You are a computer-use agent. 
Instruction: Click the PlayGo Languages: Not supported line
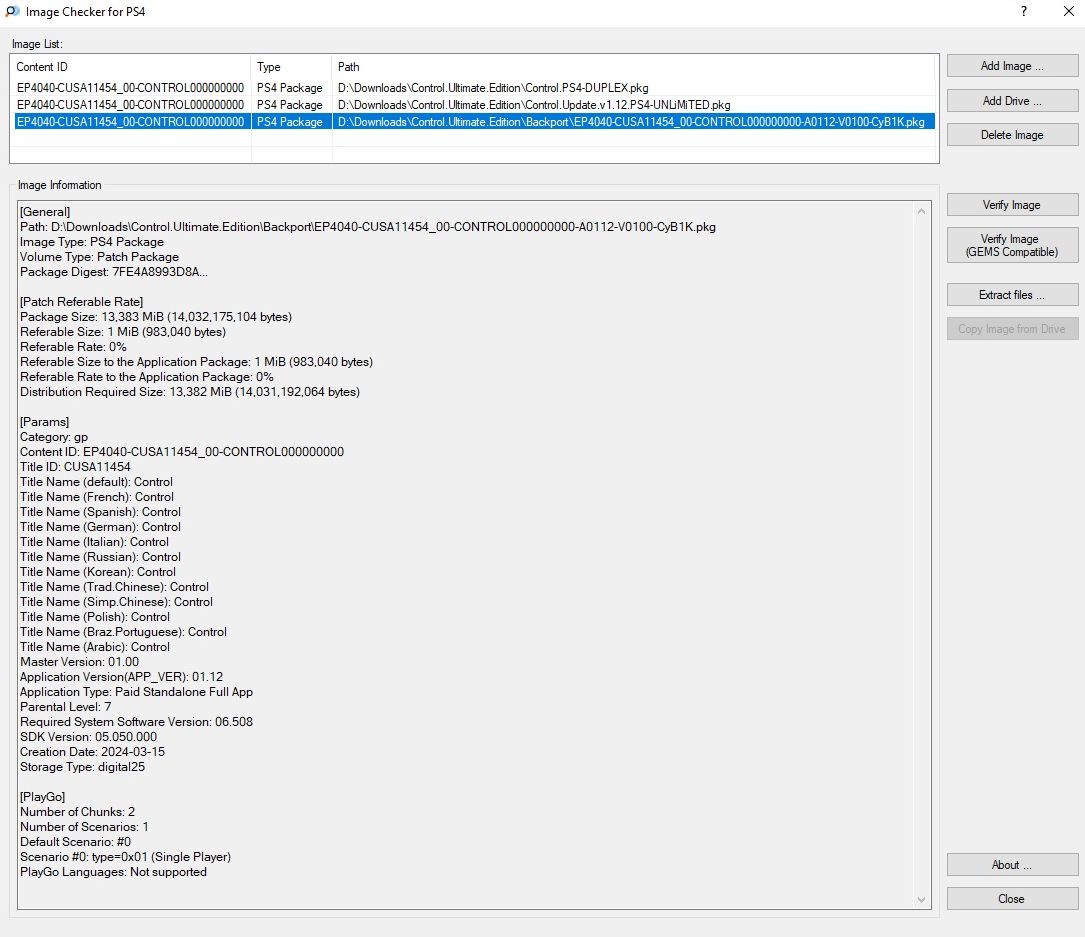(113, 872)
